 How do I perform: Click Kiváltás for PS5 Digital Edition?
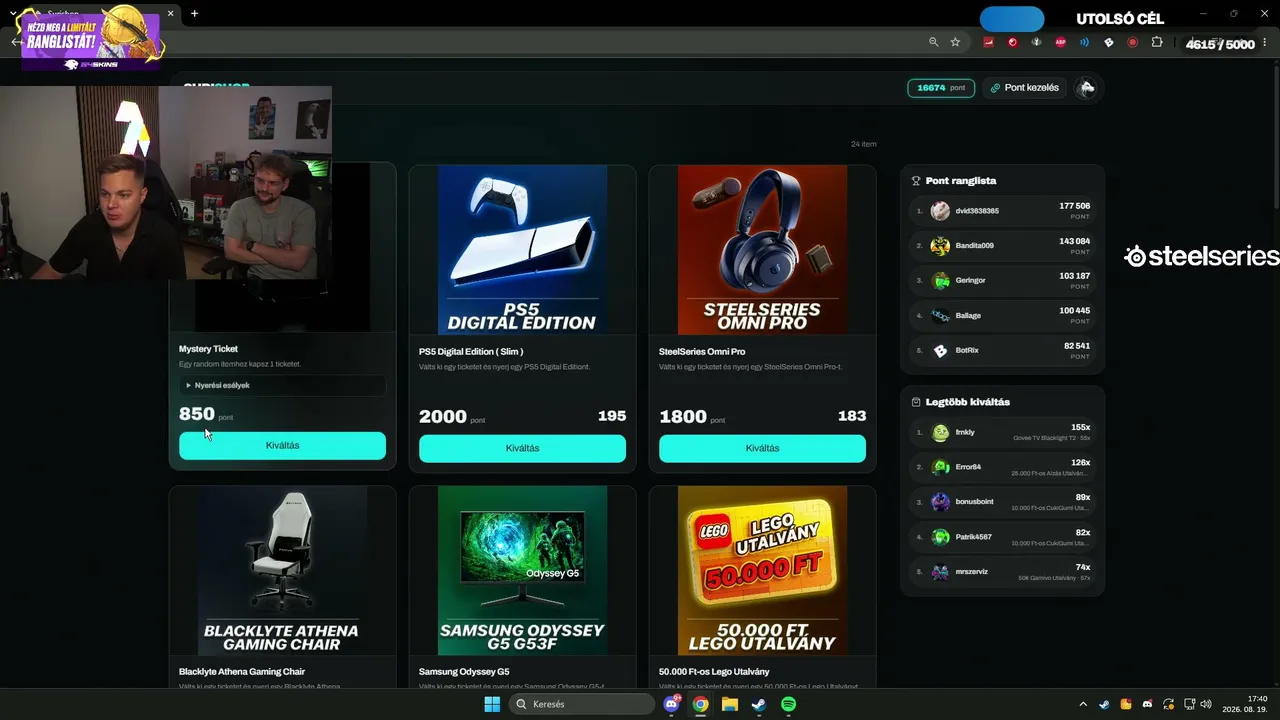(x=522, y=449)
